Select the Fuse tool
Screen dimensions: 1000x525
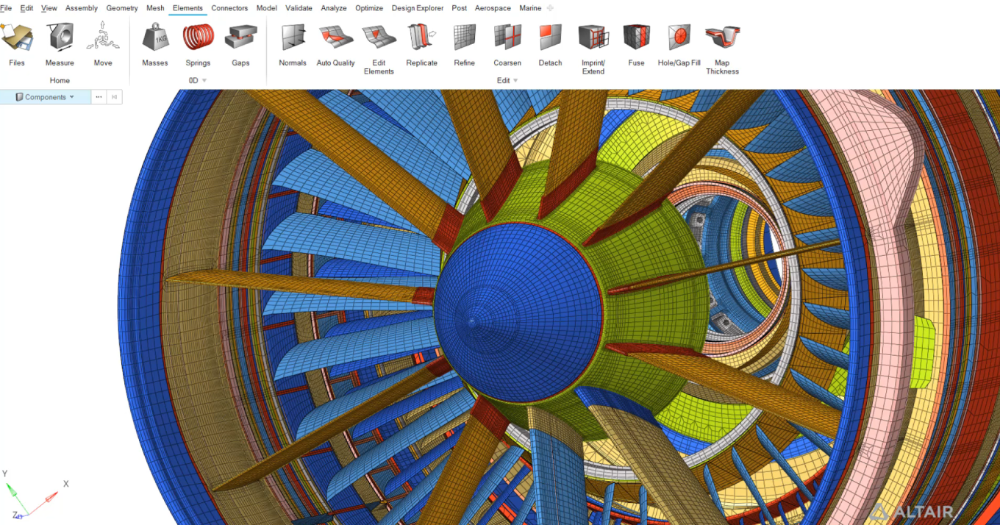636,43
